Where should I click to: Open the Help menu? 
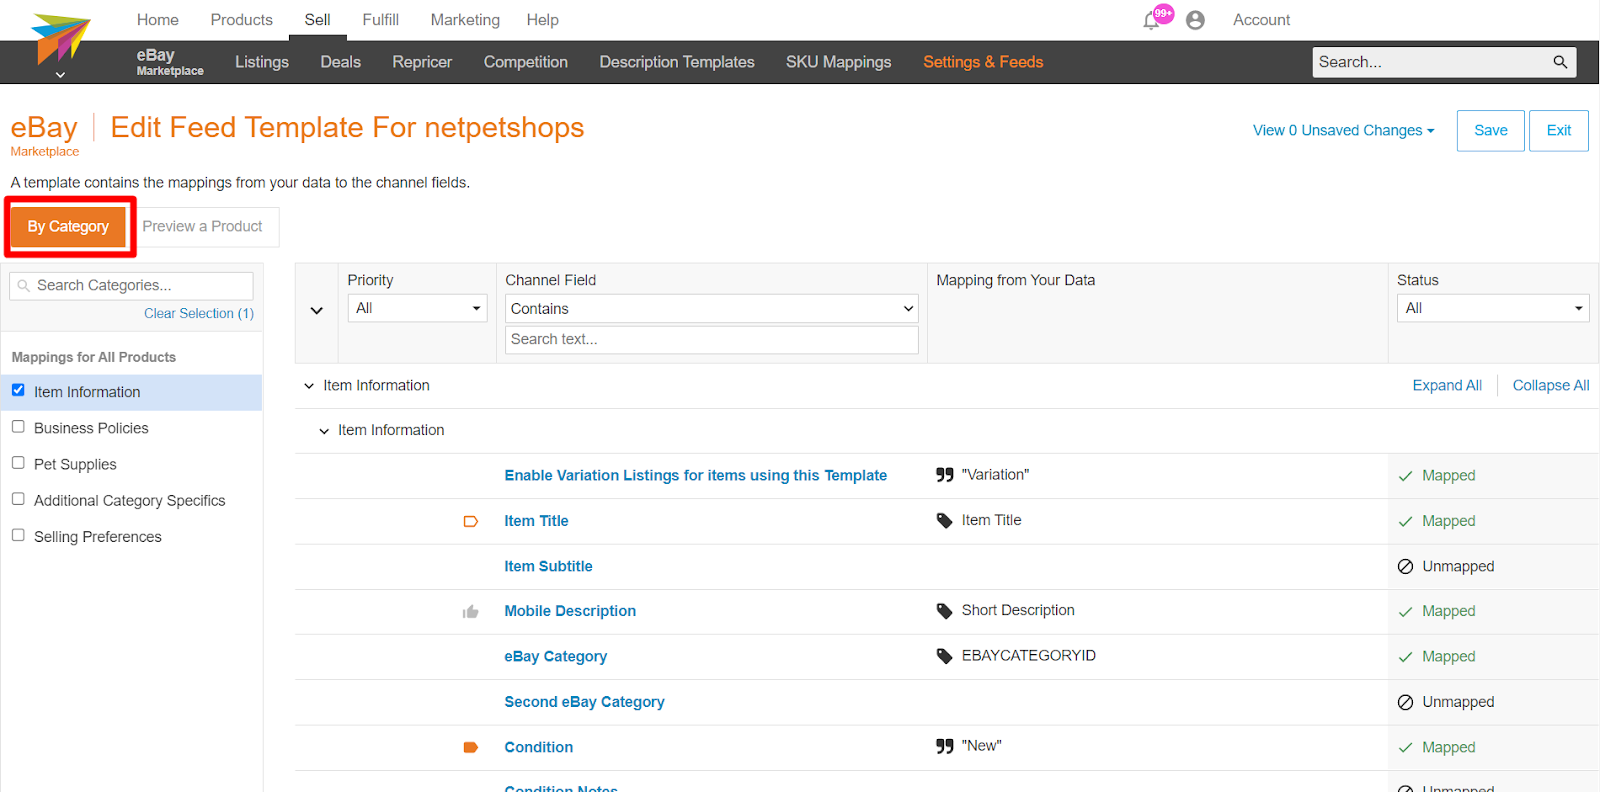click(x=543, y=20)
